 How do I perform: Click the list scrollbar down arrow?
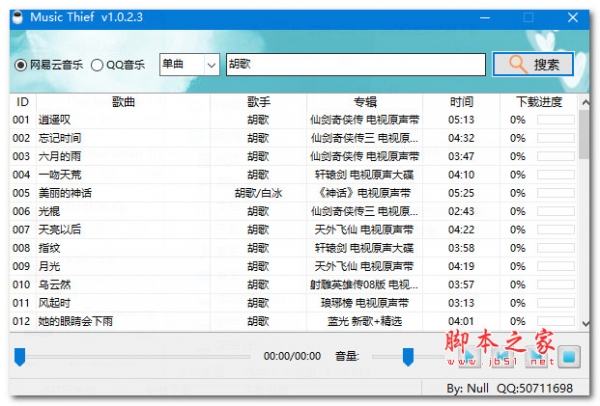pyautogui.click(x=585, y=324)
